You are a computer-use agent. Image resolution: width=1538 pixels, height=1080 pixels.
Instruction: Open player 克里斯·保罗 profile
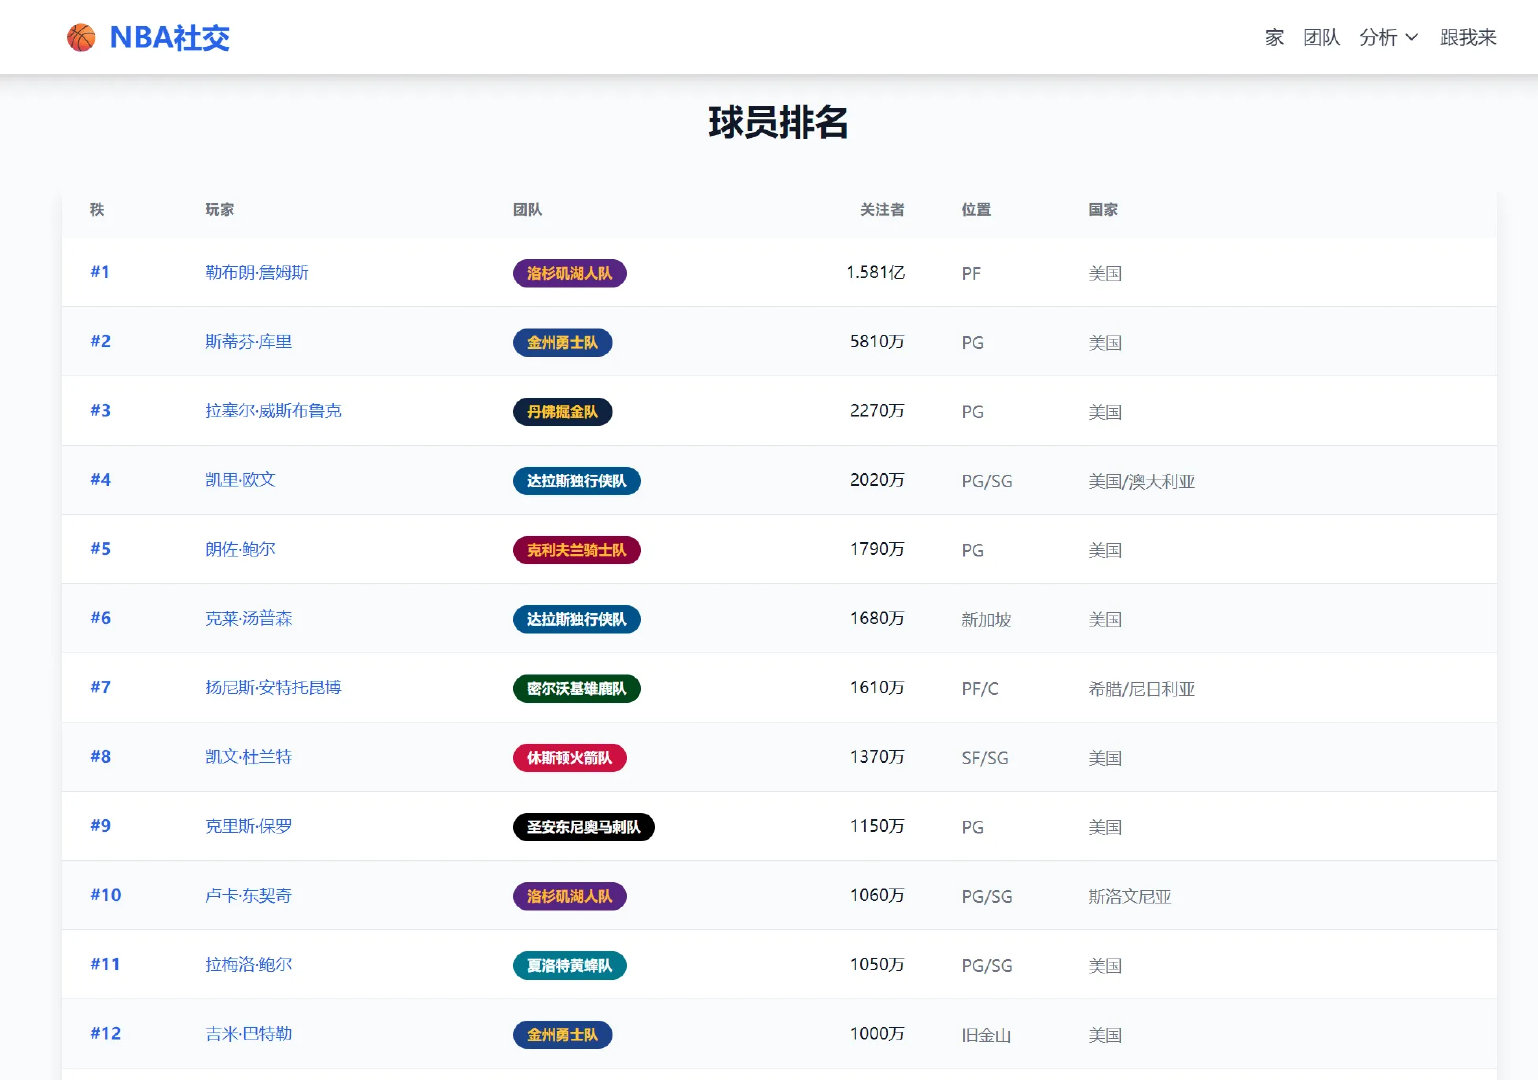coord(249,826)
